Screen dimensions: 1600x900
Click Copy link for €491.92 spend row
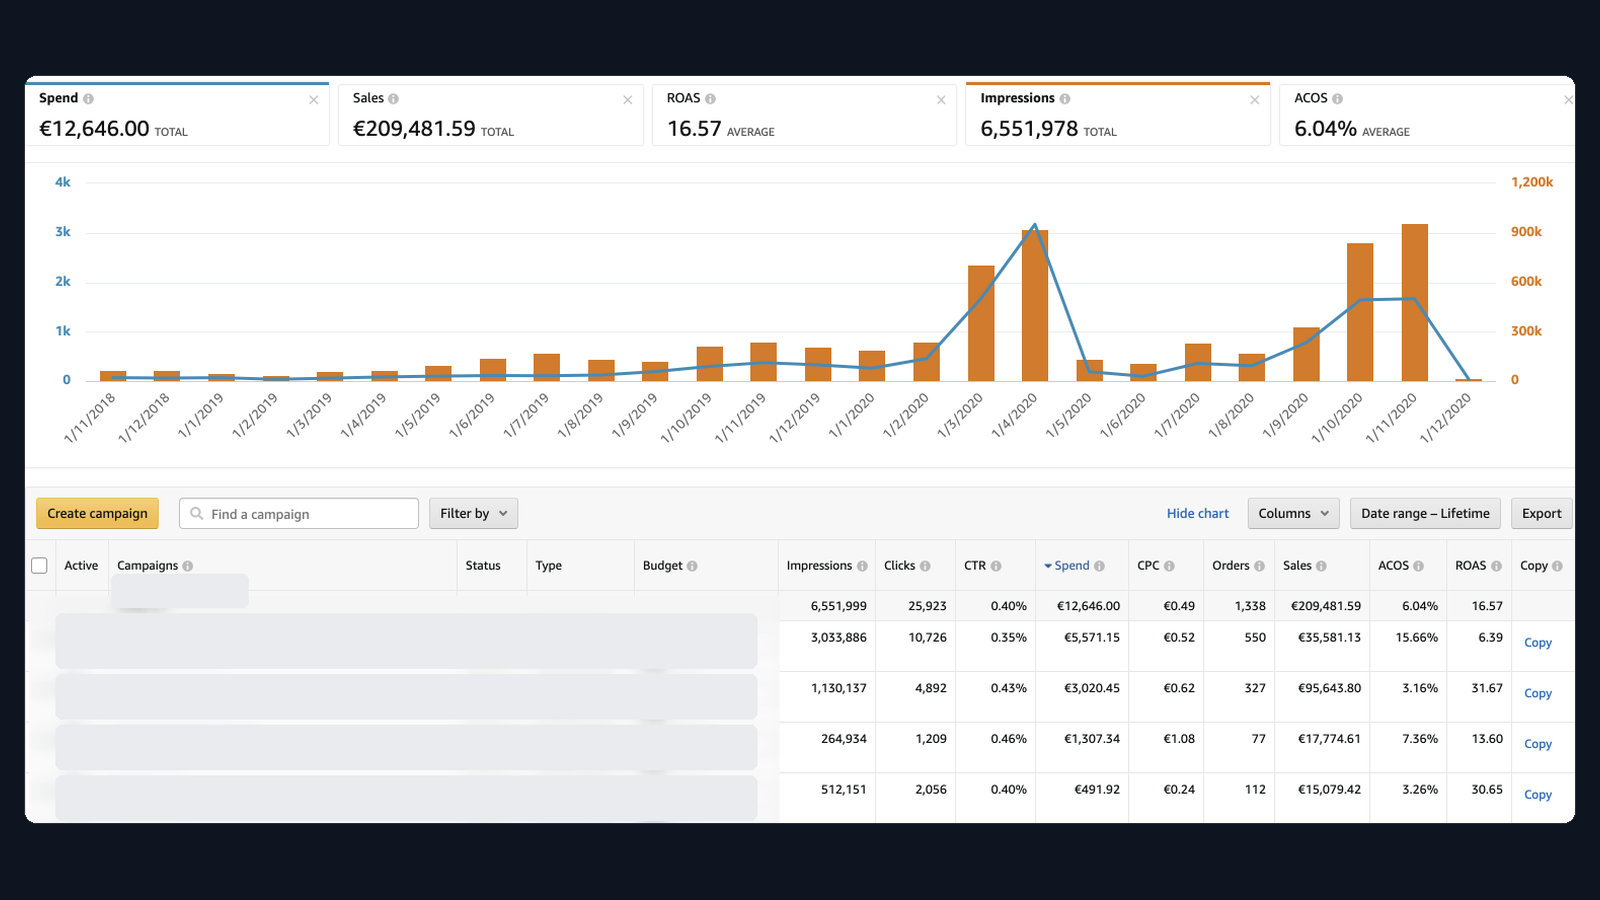pos(1537,795)
